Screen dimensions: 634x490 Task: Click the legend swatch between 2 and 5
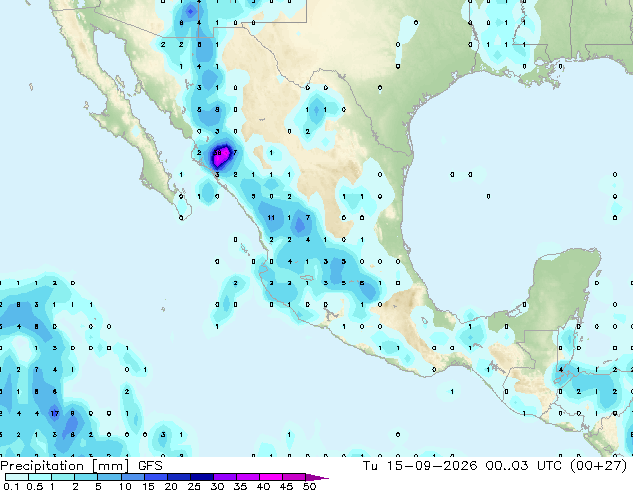(87, 477)
